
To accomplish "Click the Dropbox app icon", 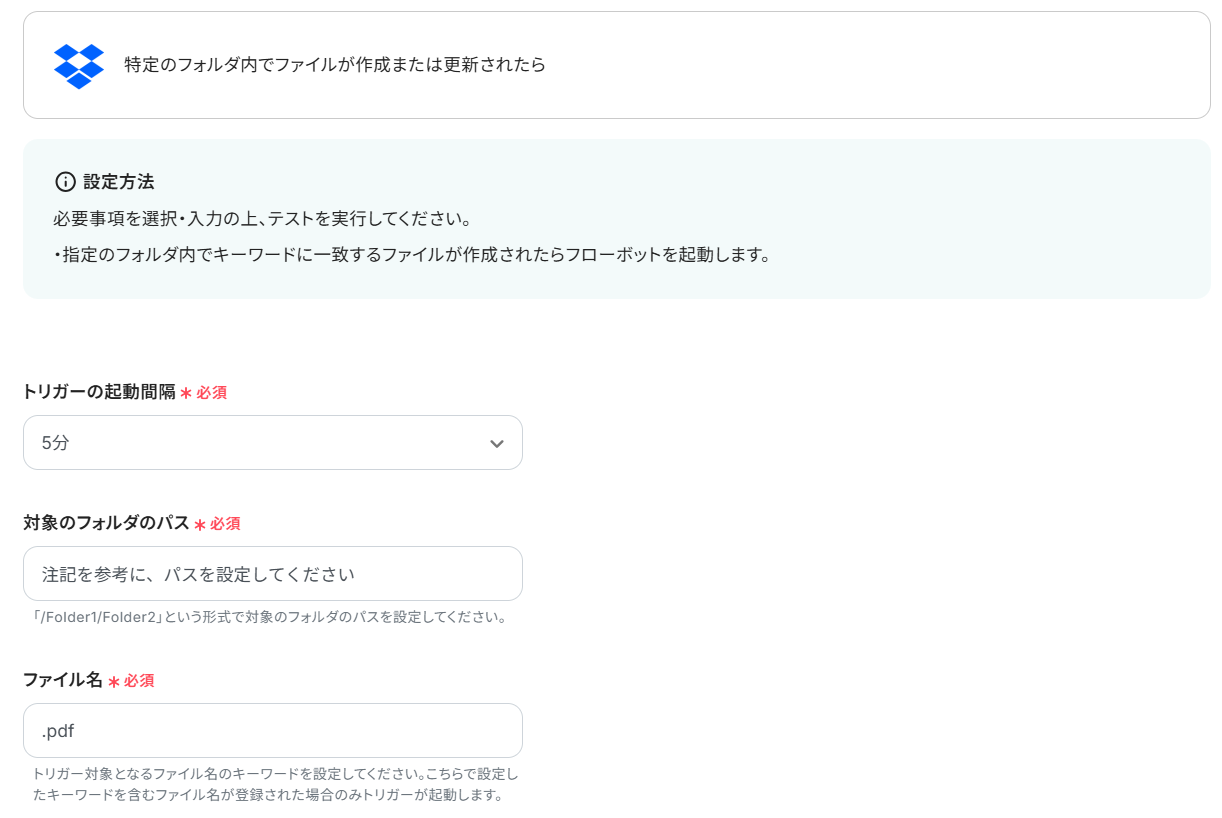I will click(80, 64).
